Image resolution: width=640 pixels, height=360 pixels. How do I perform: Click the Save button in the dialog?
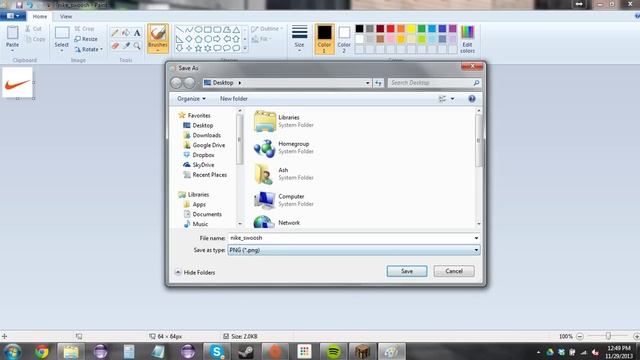pyautogui.click(x=407, y=271)
